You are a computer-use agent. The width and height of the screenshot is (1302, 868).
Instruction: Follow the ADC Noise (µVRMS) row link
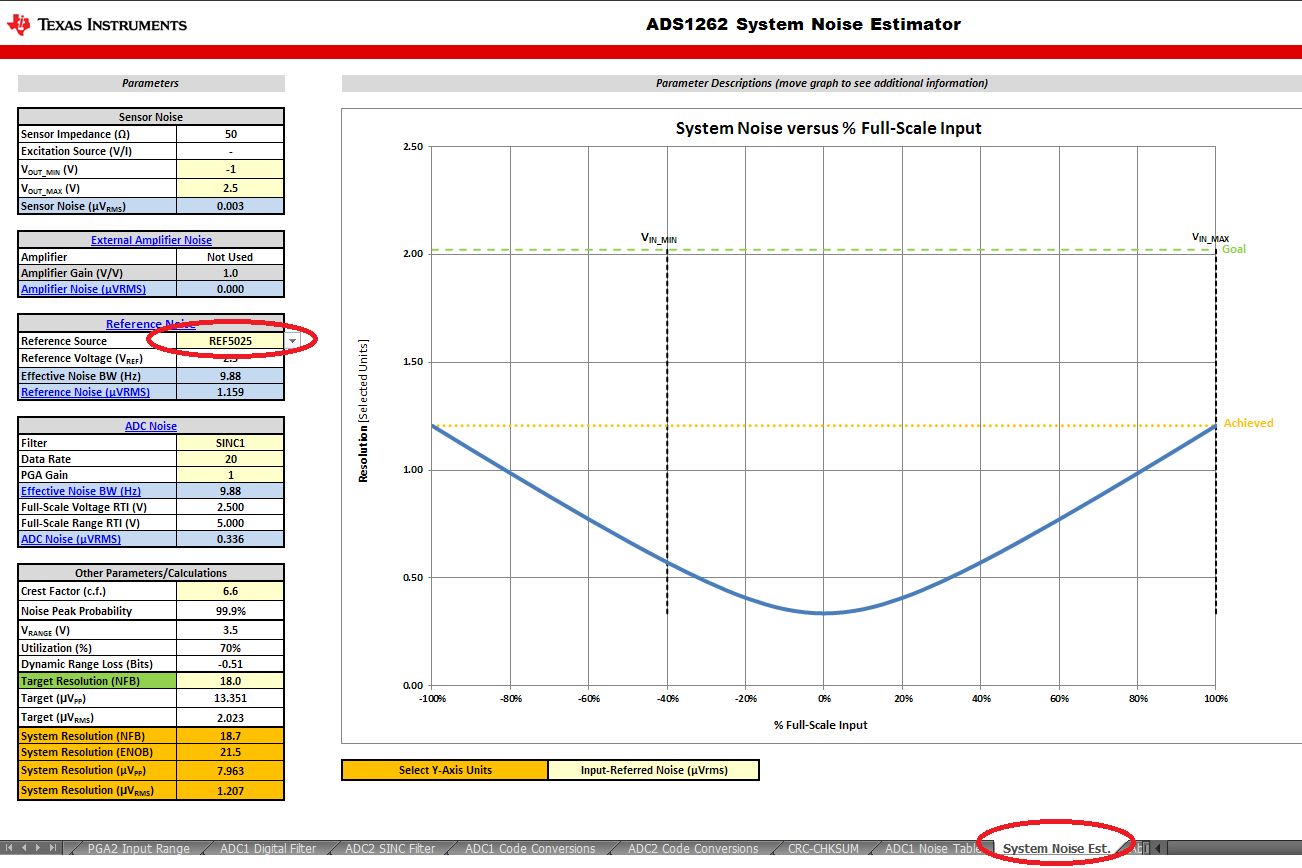click(x=71, y=539)
